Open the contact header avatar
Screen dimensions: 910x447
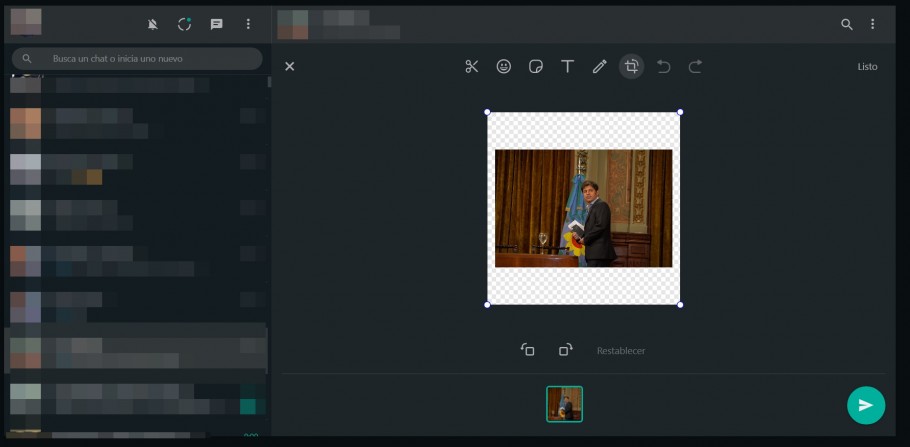coord(293,24)
